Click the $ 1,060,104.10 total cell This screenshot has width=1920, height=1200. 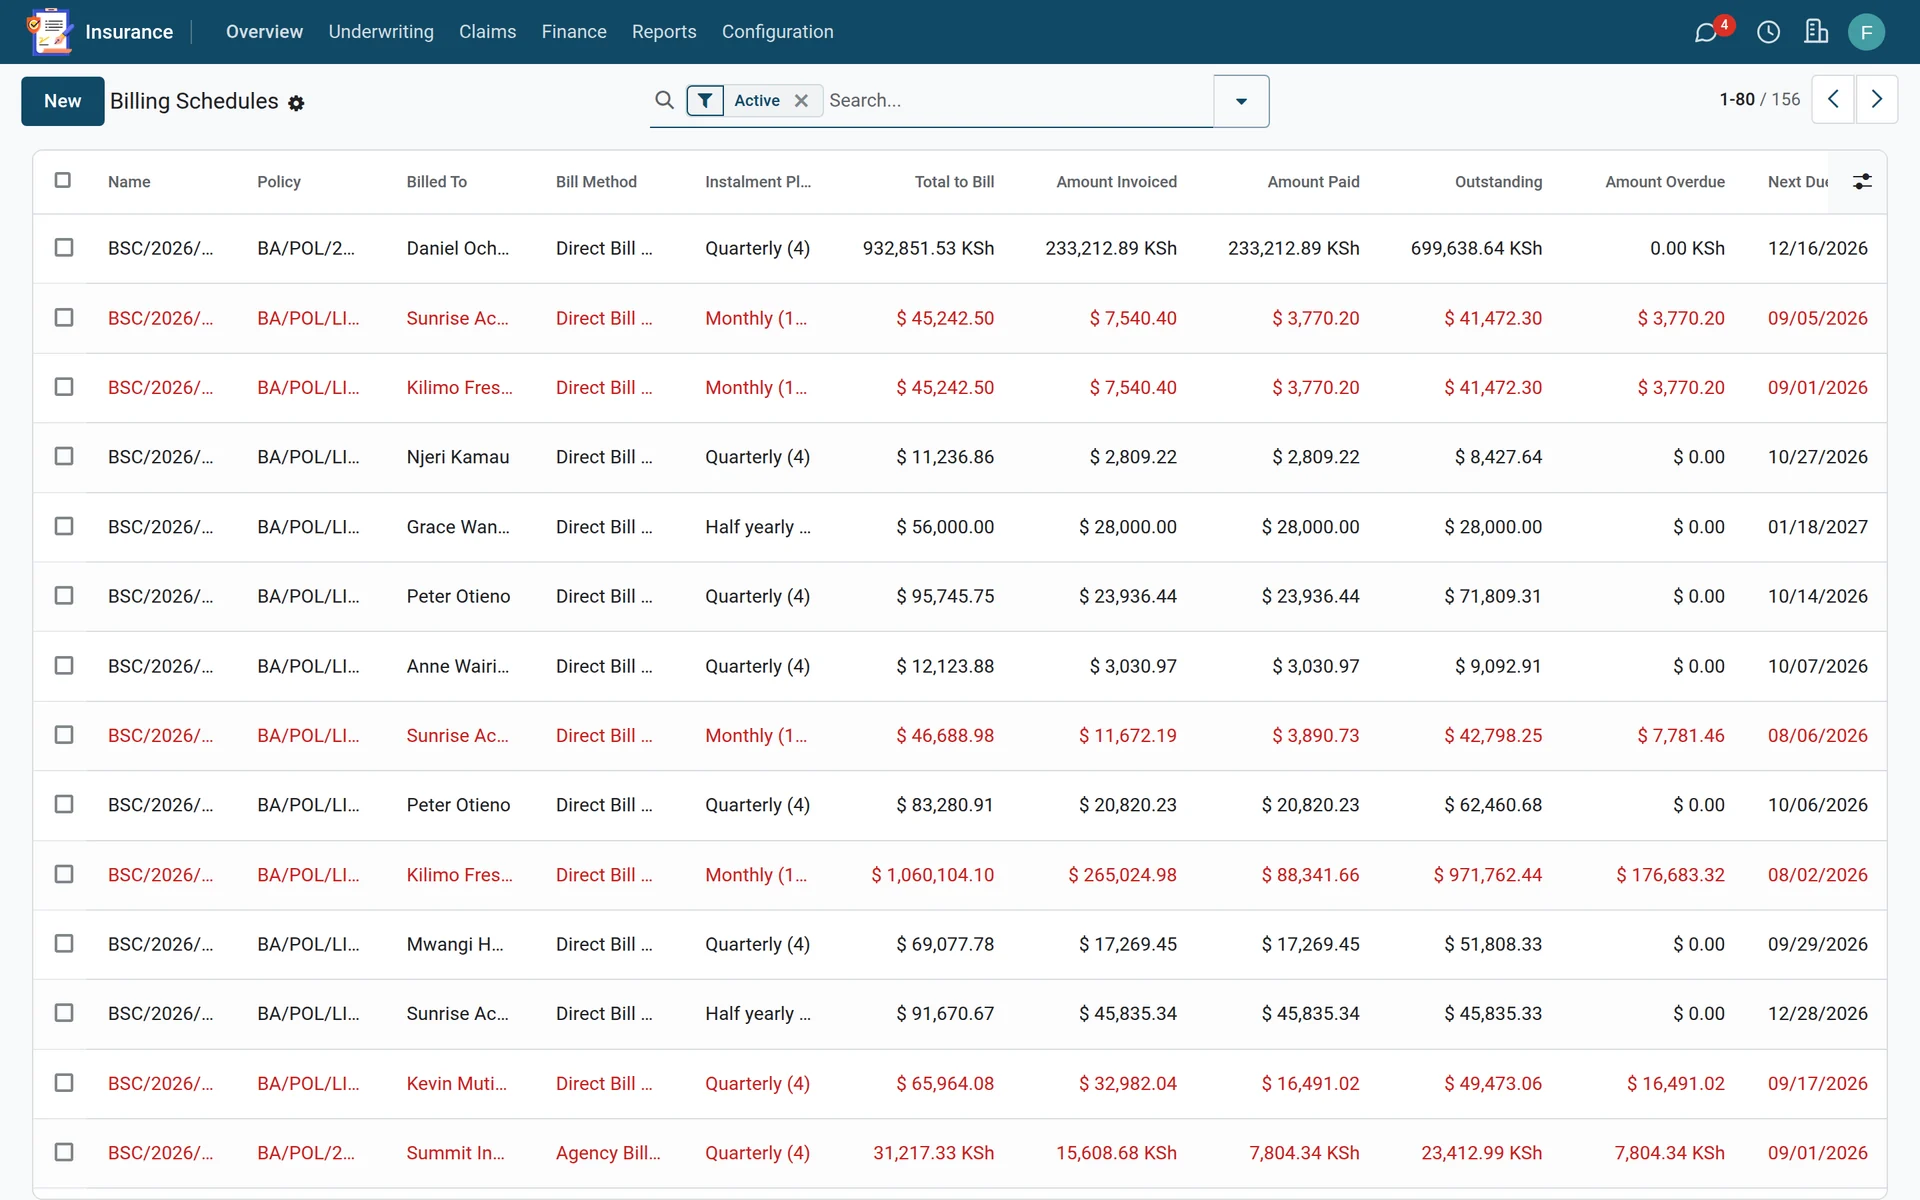(932, 875)
